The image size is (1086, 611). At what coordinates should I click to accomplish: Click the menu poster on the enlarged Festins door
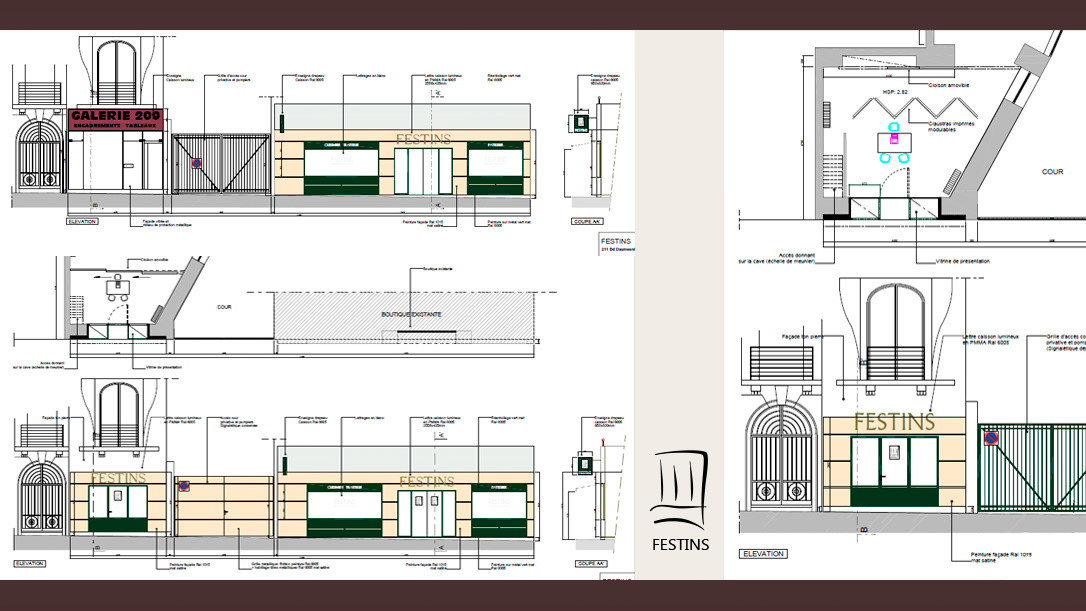(894, 453)
